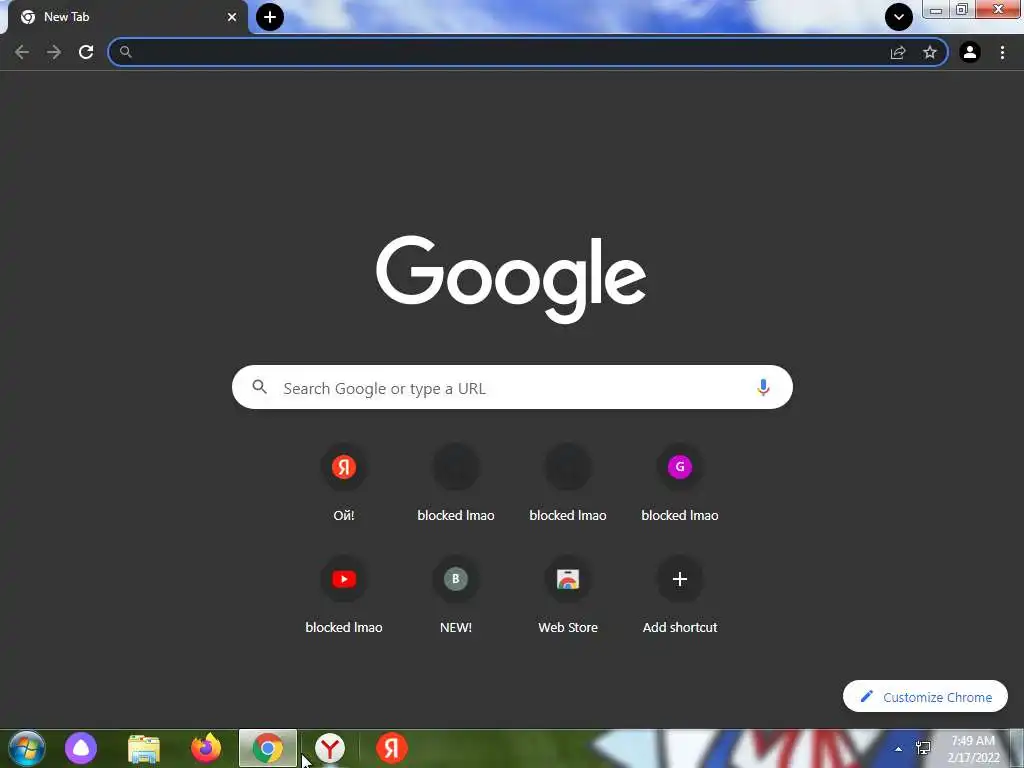Open File Explorer from the taskbar

click(144, 748)
